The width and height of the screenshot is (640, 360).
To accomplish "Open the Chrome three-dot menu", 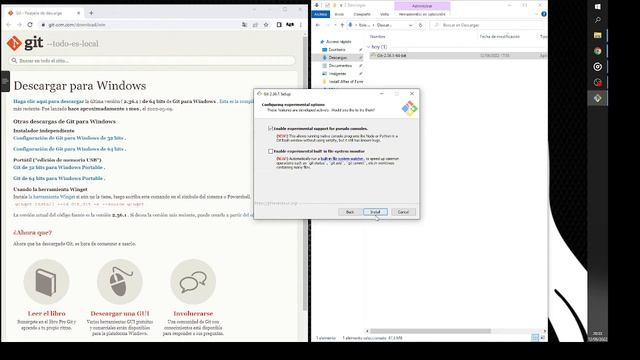I will (x=301, y=24).
